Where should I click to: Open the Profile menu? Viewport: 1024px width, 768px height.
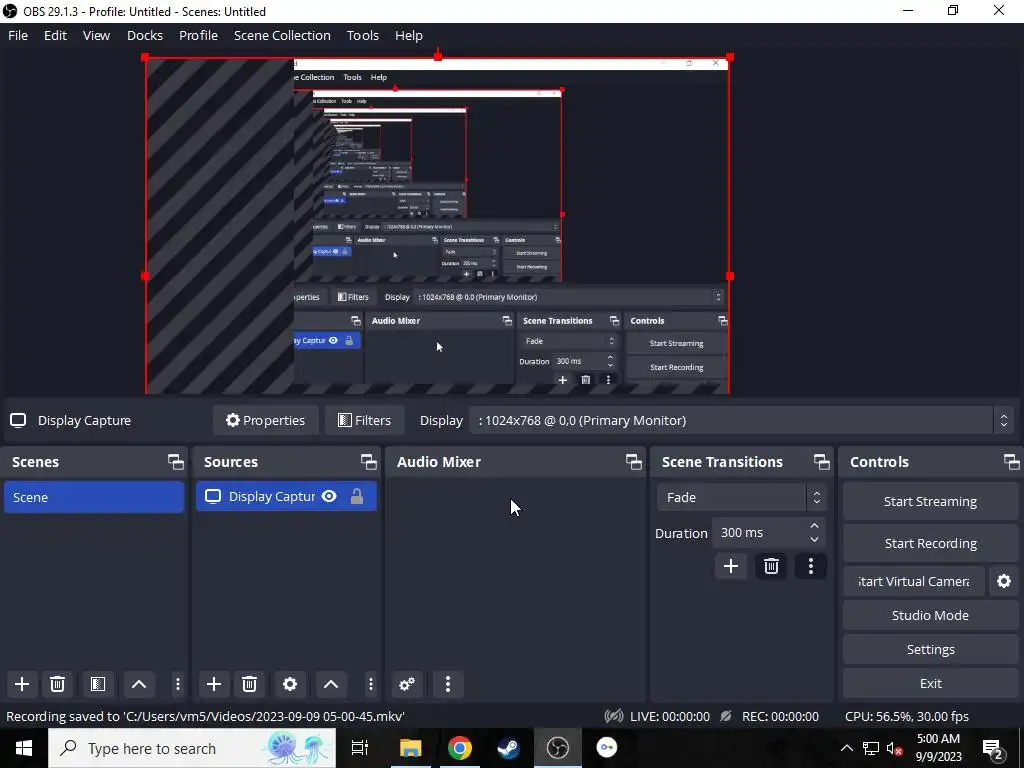[199, 35]
